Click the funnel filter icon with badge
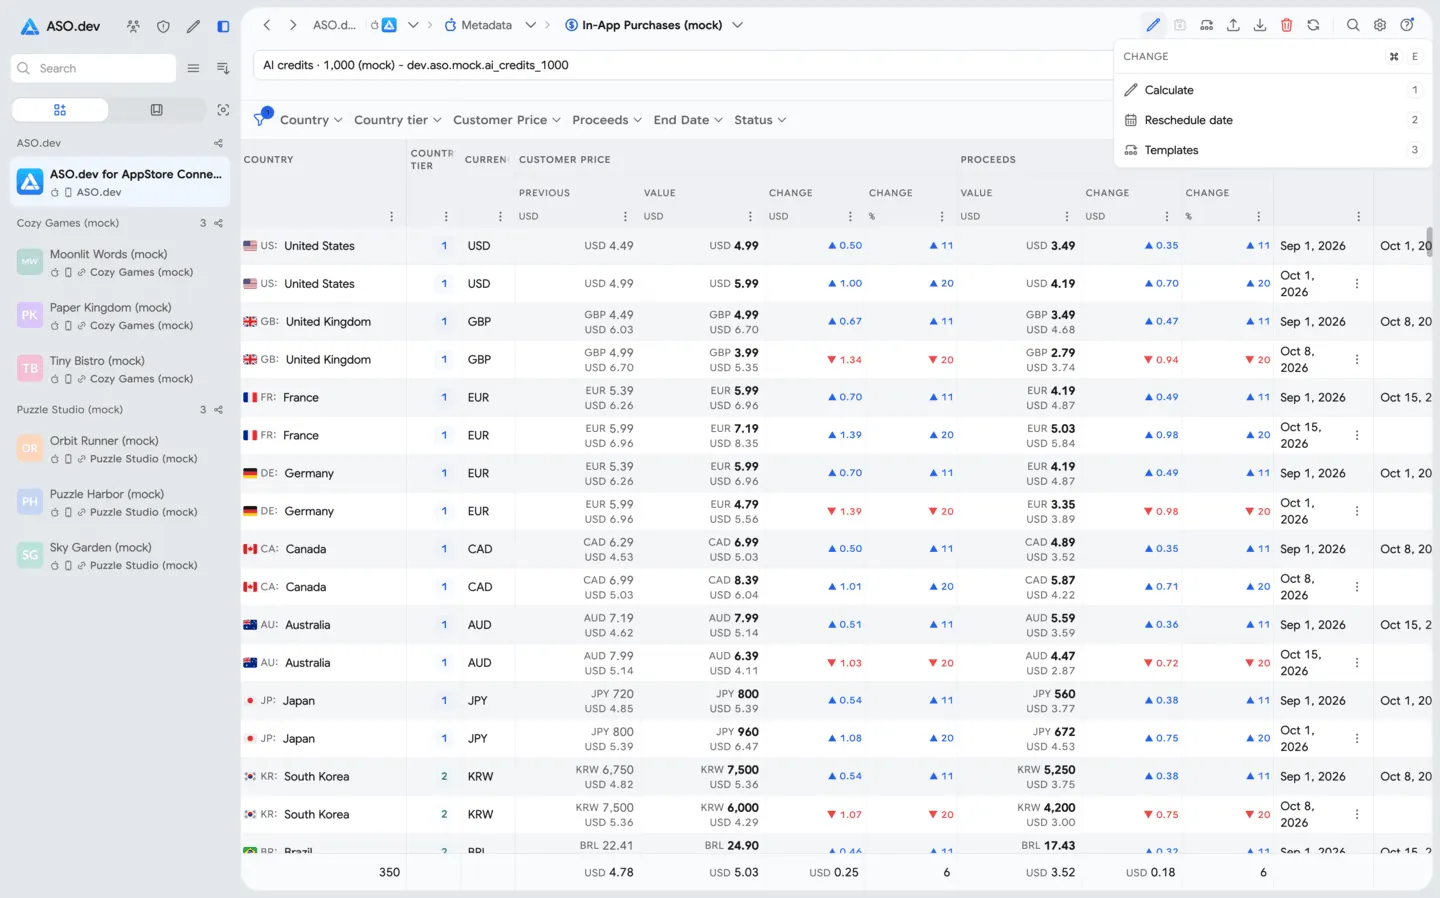This screenshot has width=1440, height=898. point(262,118)
